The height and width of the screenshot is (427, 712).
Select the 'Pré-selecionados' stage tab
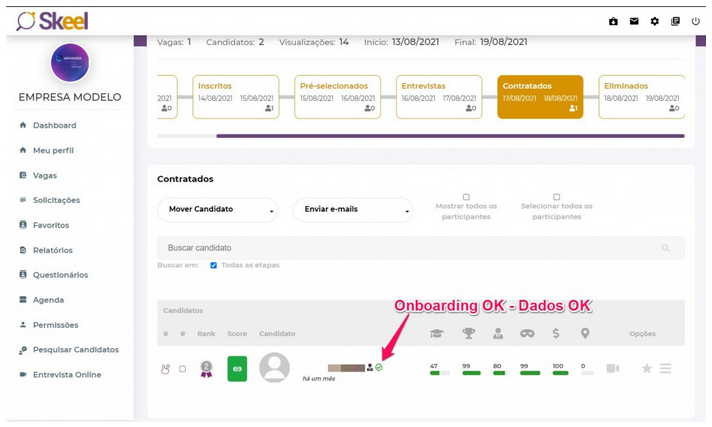tap(337, 96)
